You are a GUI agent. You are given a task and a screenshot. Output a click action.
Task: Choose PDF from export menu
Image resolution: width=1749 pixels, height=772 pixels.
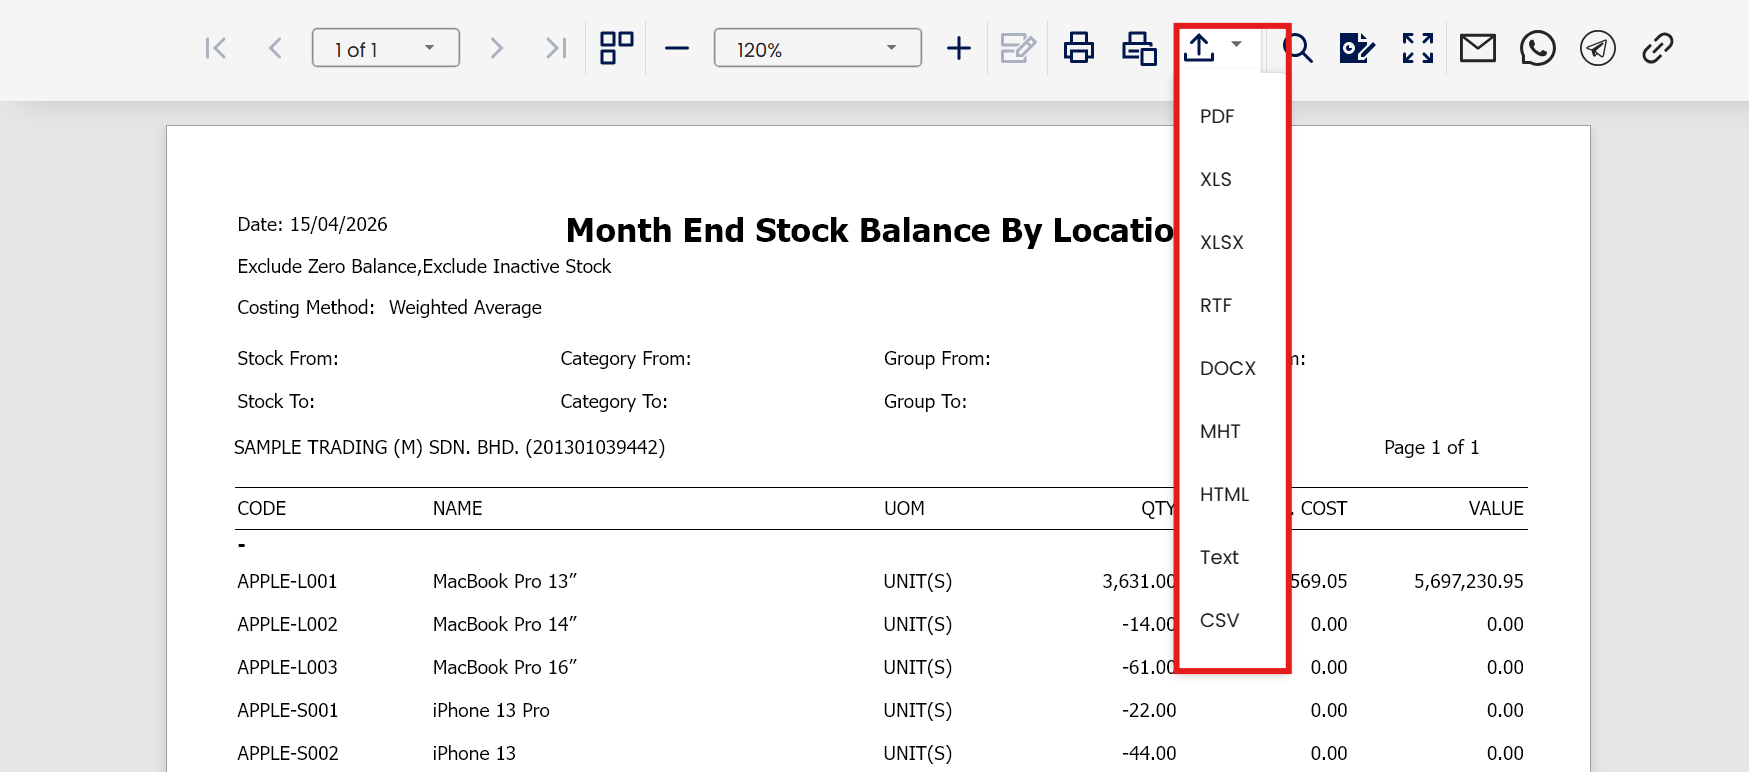pos(1217,117)
